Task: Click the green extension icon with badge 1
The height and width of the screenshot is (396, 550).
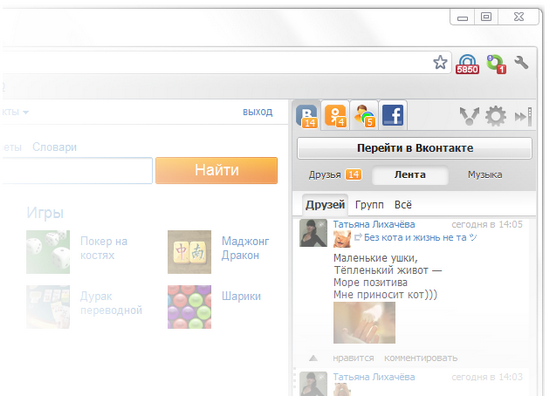Action: tap(496, 64)
